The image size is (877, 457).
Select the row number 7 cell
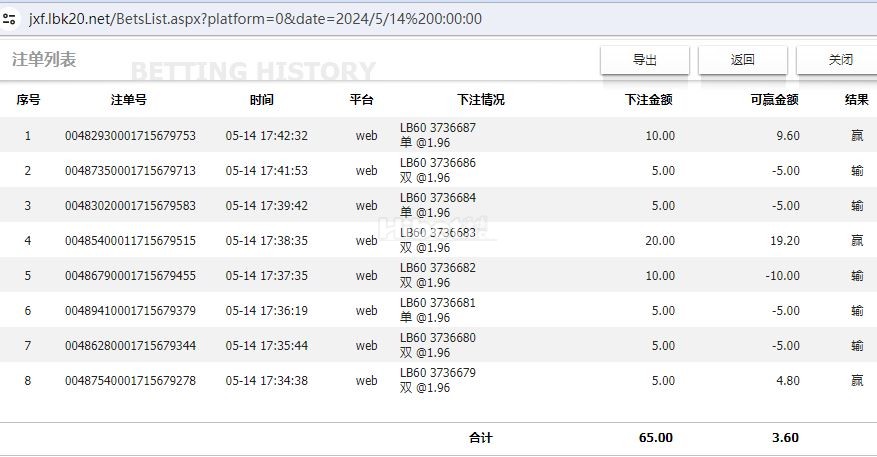pos(27,346)
